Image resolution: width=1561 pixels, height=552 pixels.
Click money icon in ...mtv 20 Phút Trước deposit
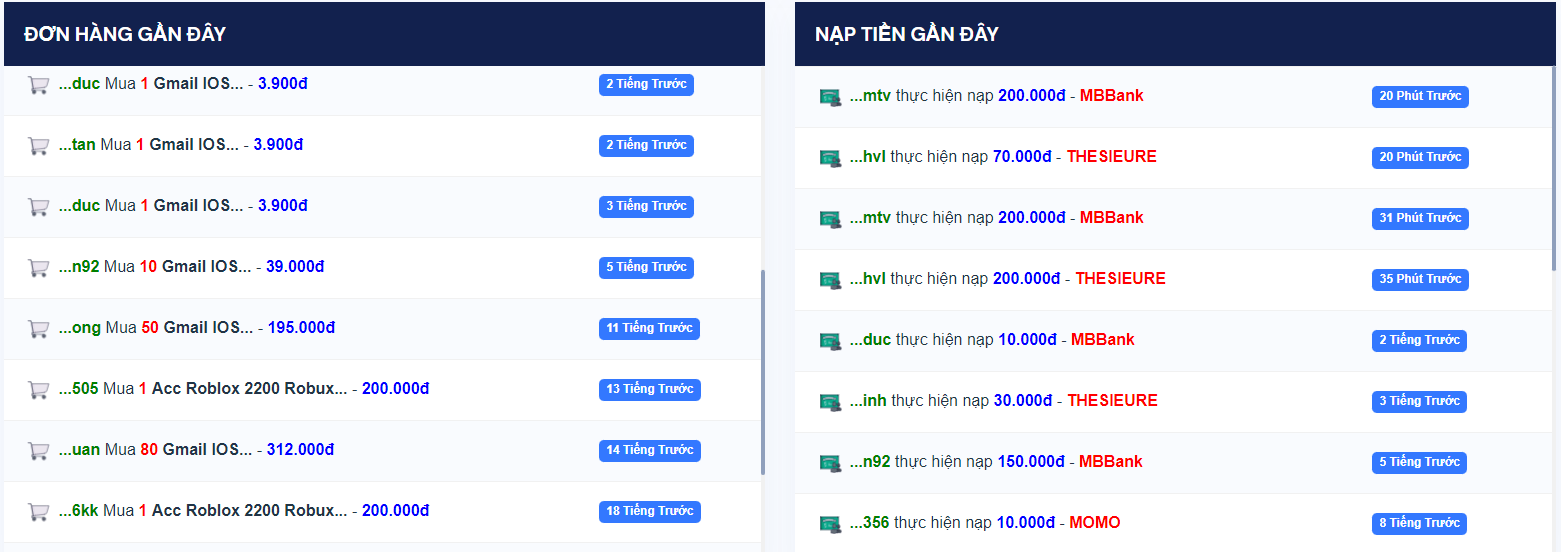[830, 97]
